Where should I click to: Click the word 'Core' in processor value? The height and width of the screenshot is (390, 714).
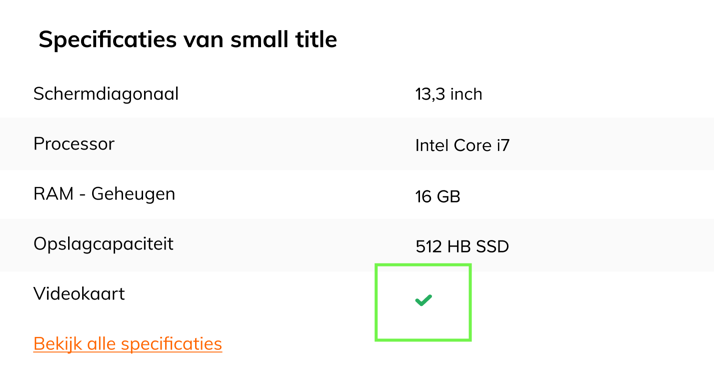(473, 145)
